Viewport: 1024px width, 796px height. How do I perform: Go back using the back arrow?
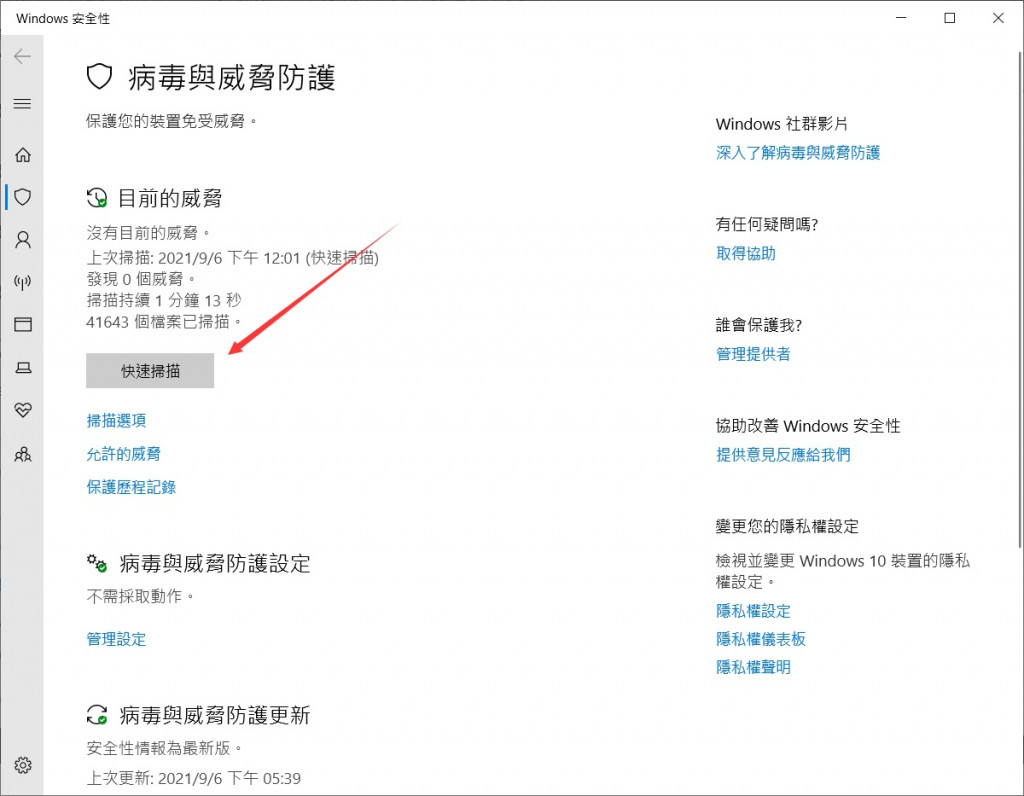click(22, 56)
